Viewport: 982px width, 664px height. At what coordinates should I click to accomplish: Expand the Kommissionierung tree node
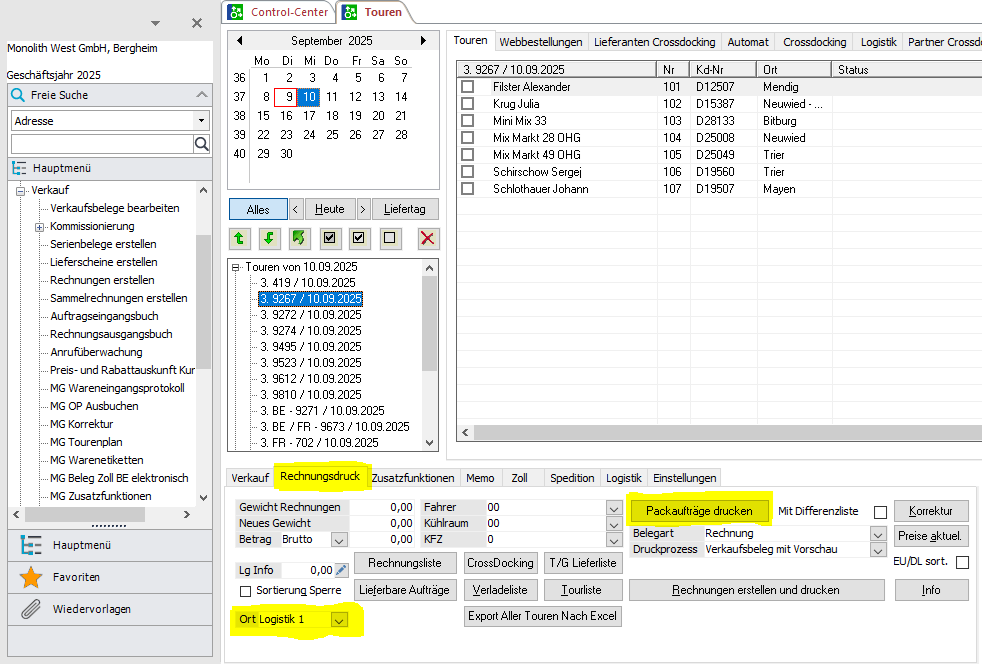coord(40,226)
